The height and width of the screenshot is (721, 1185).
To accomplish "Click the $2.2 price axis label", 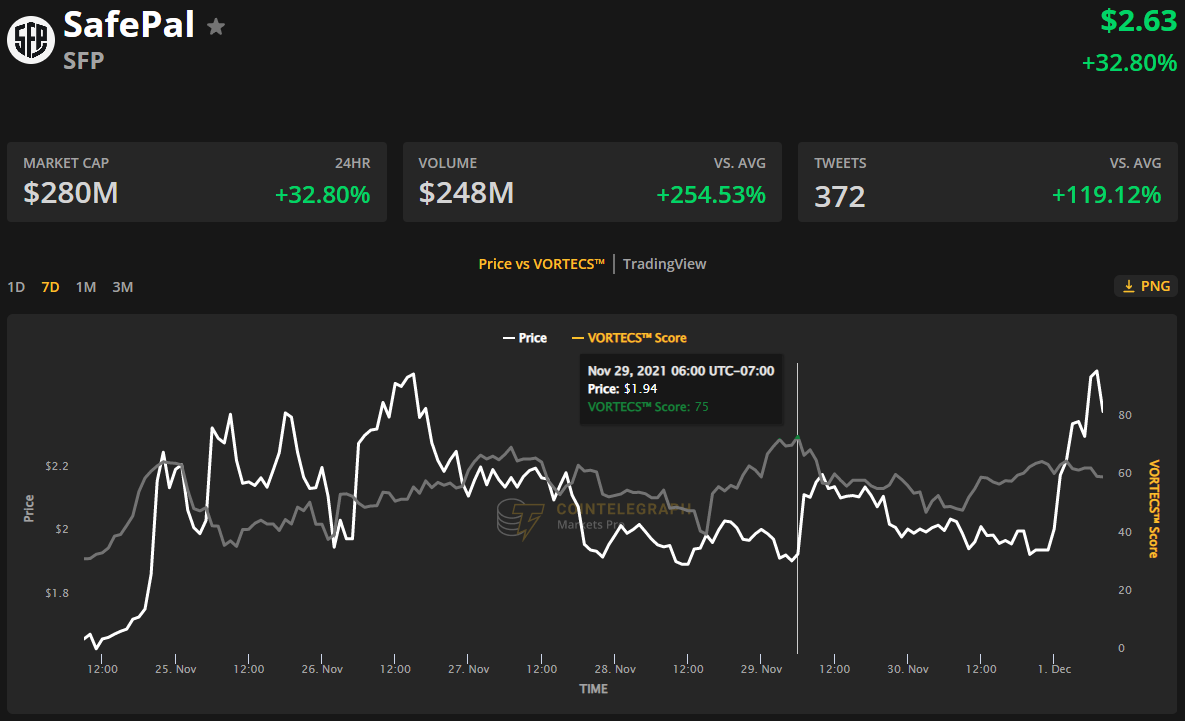I will tap(57, 466).
